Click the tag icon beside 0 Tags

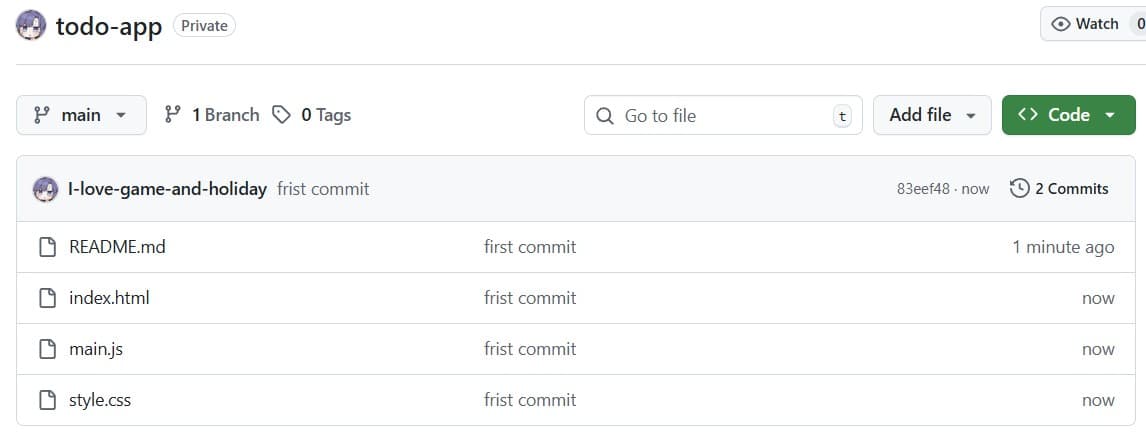(x=282, y=115)
